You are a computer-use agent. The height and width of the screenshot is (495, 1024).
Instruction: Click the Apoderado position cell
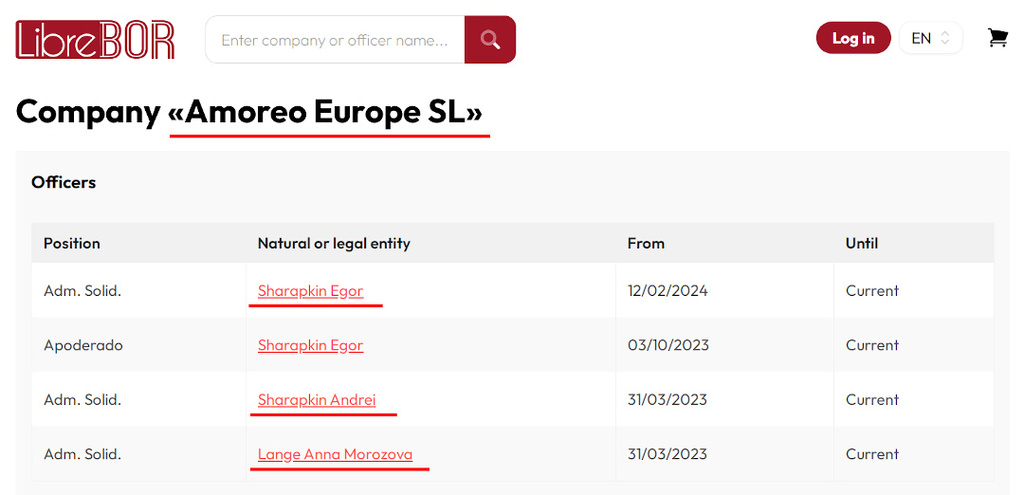(83, 345)
